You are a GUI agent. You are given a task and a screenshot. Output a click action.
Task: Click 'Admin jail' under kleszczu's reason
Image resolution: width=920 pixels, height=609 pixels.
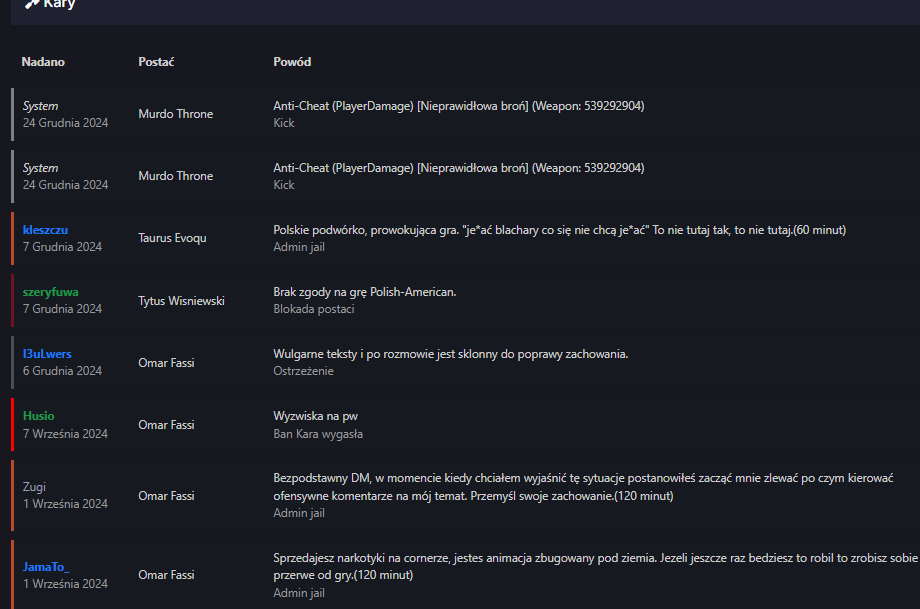pos(299,247)
